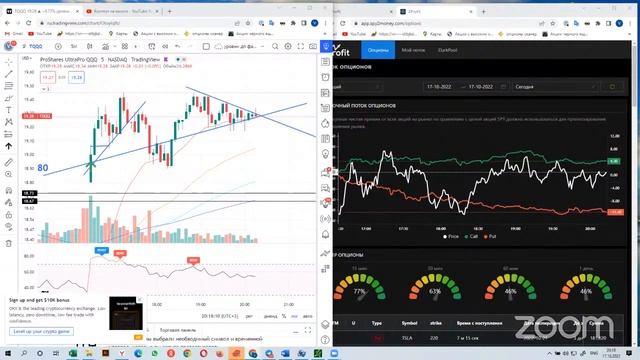Select the trend line drawing tool
Viewport: 640px width, 360px height.
point(9,74)
